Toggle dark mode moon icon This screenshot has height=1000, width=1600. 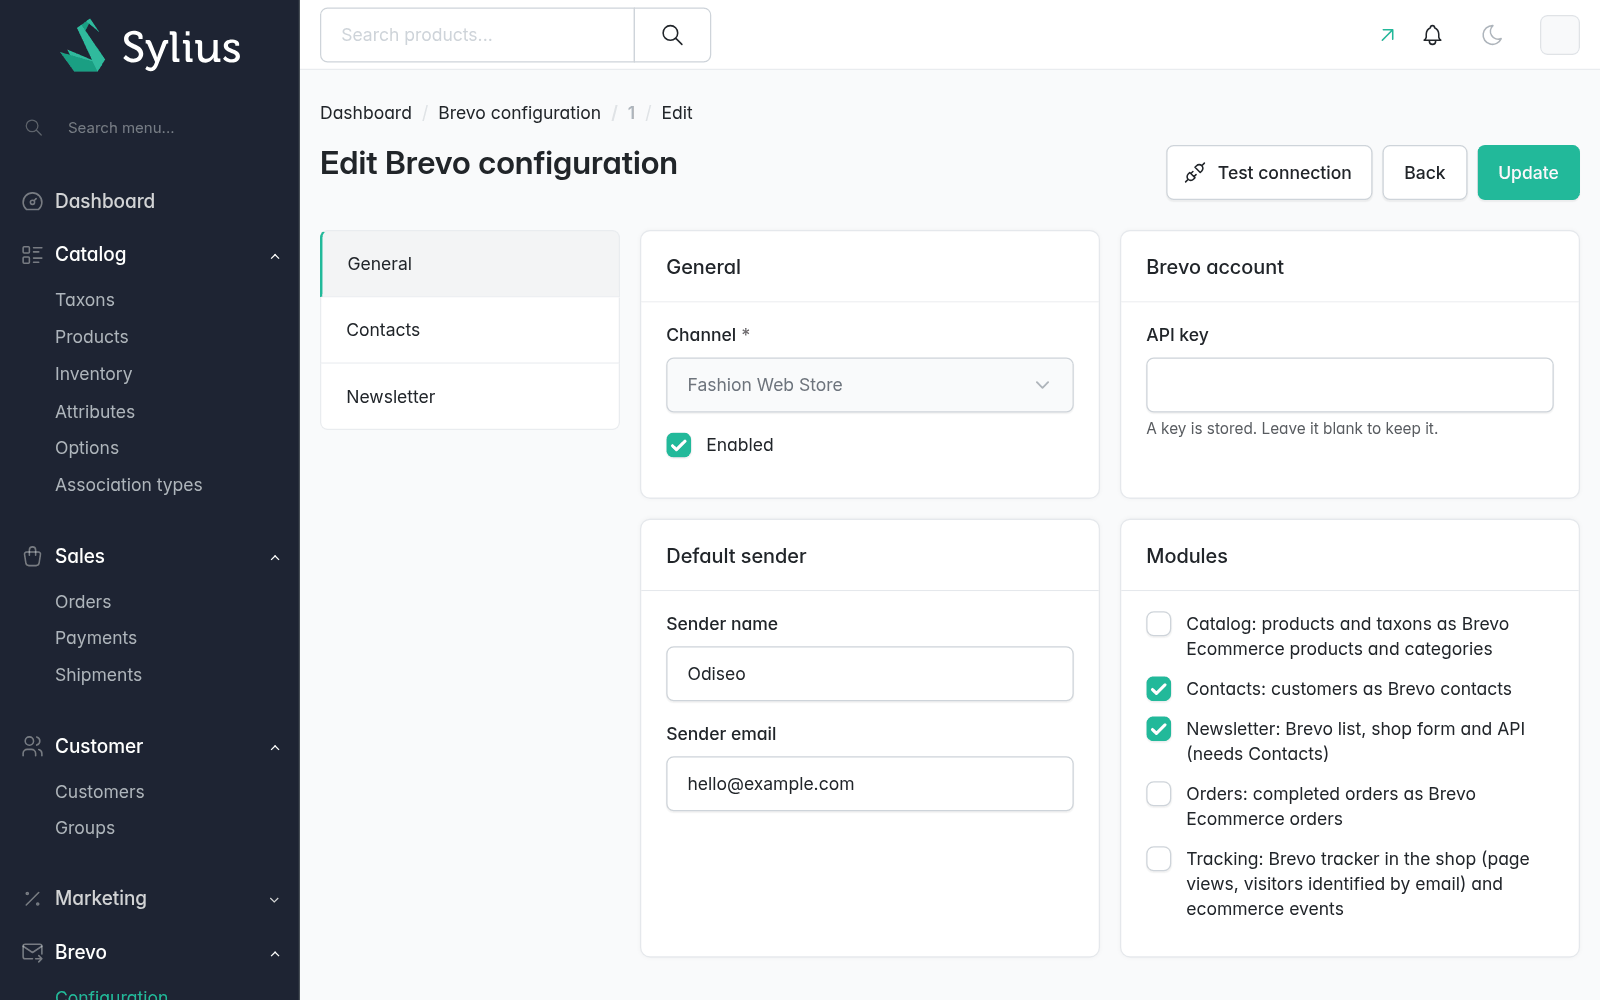(x=1492, y=35)
